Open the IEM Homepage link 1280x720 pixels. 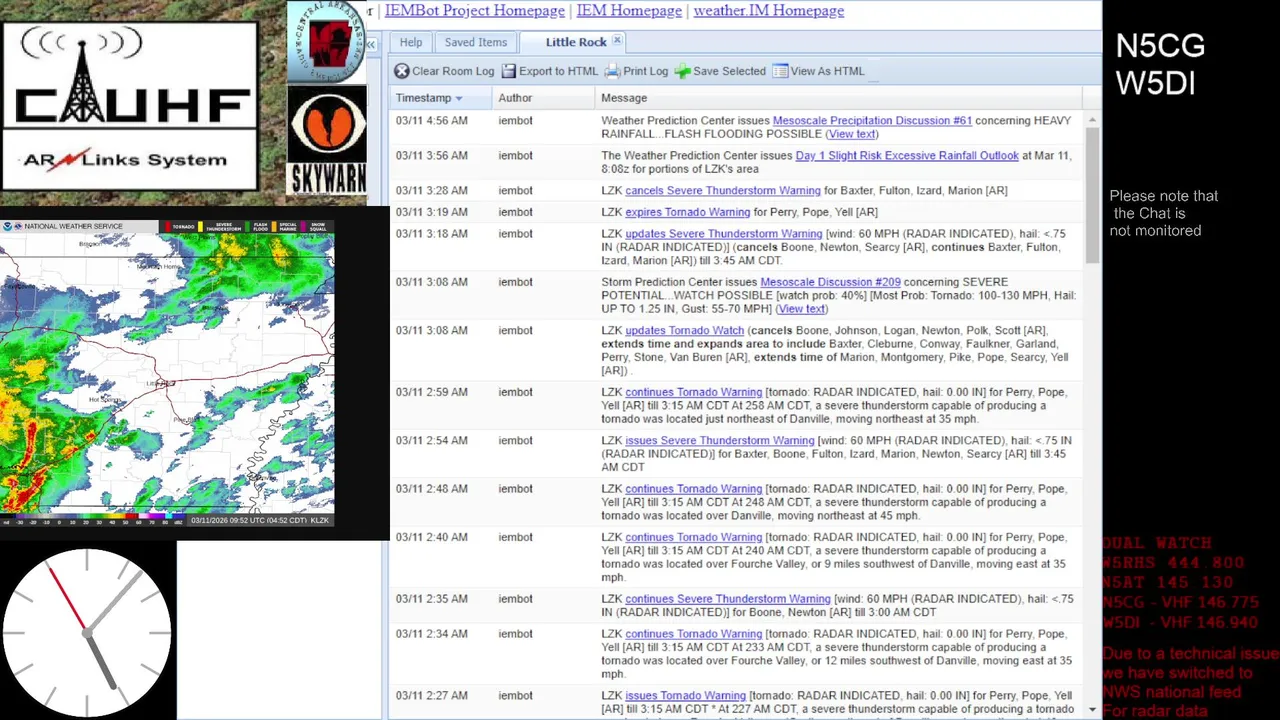pyautogui.click(x=629, y=10)
